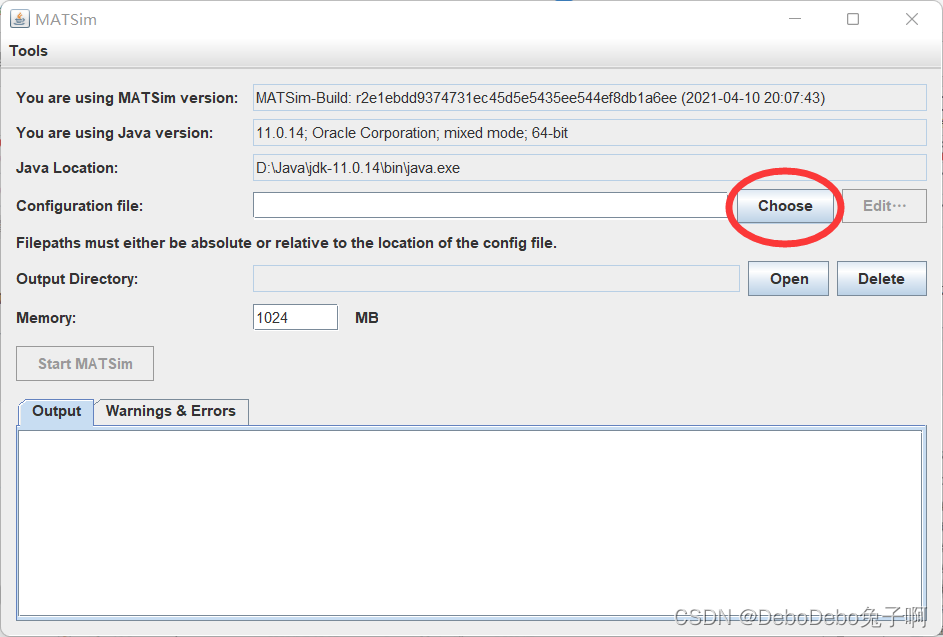Image resolution: width=943 pixels, height=637 pixels.
Task: Click the 'Filepaths must either be absolute' note
Action: pos(286,243)
